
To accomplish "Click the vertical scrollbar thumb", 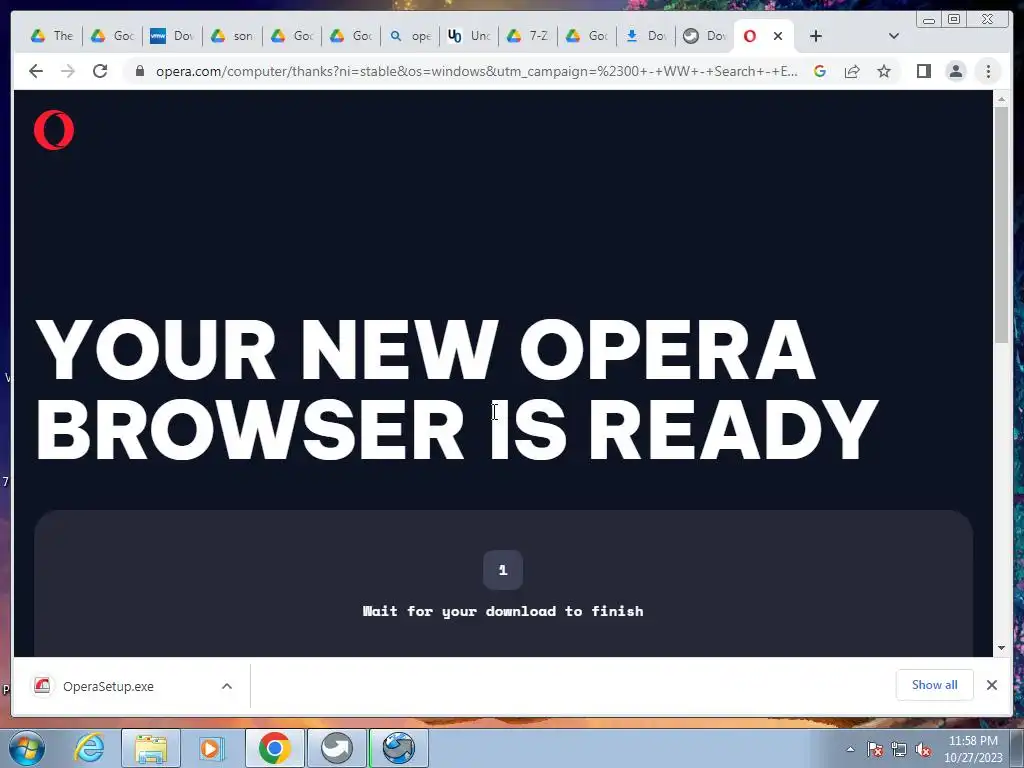I will (x=1001, y=224).
